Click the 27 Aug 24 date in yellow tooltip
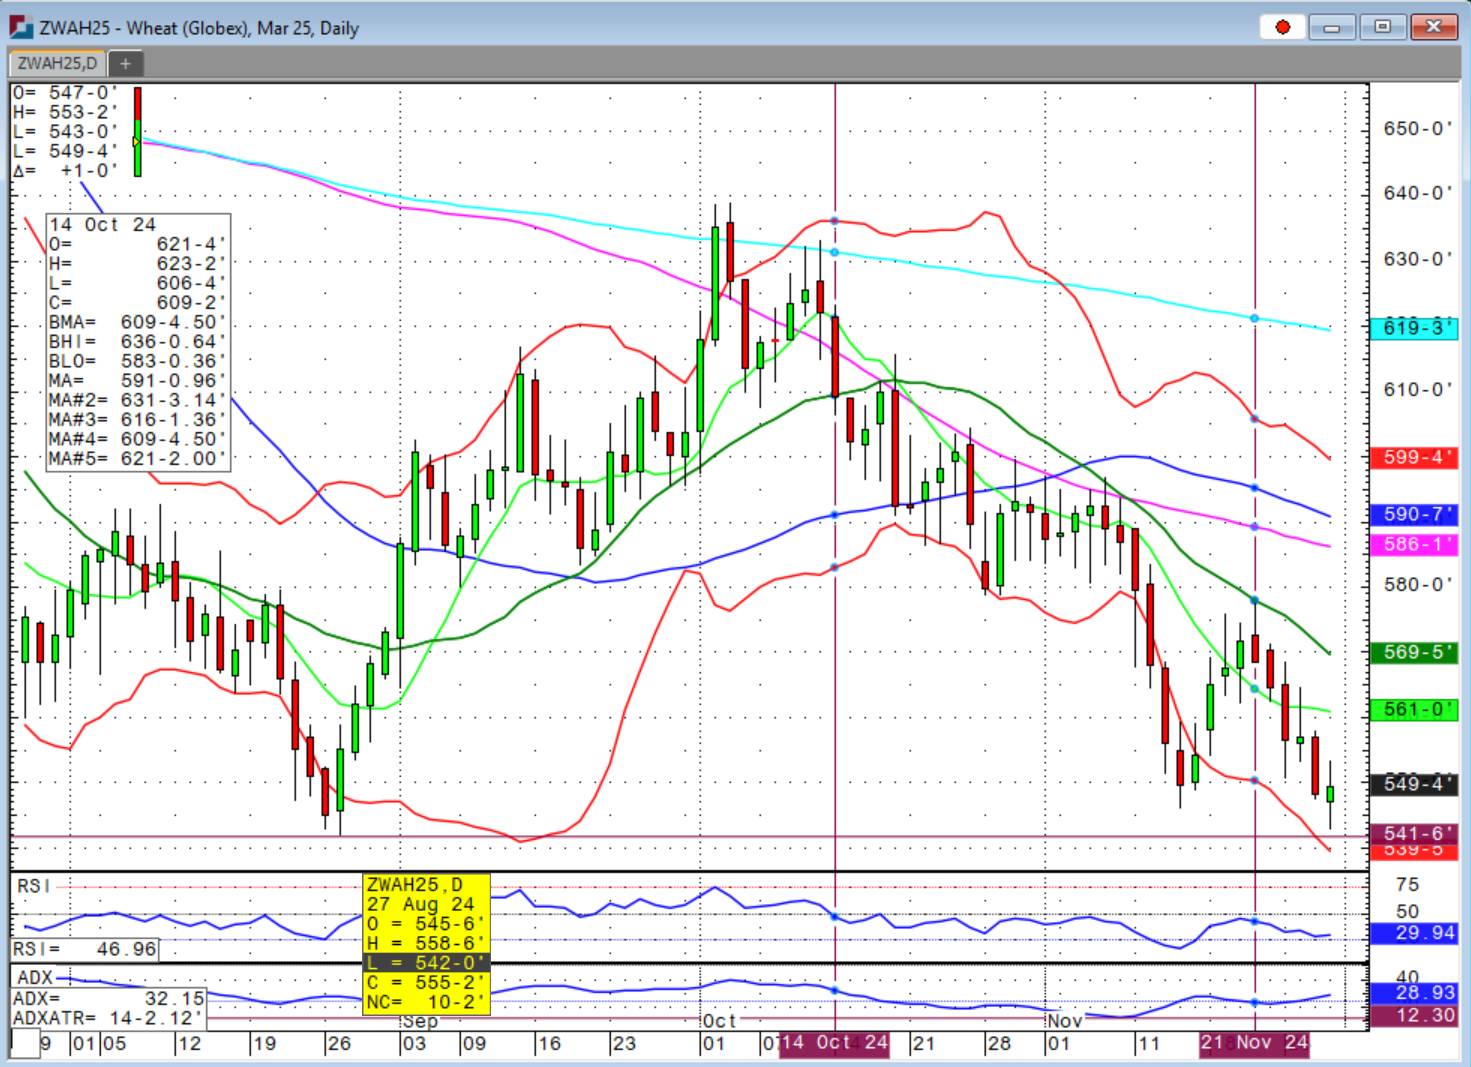Viewport: 1471px width, 1067px height. 421,904
